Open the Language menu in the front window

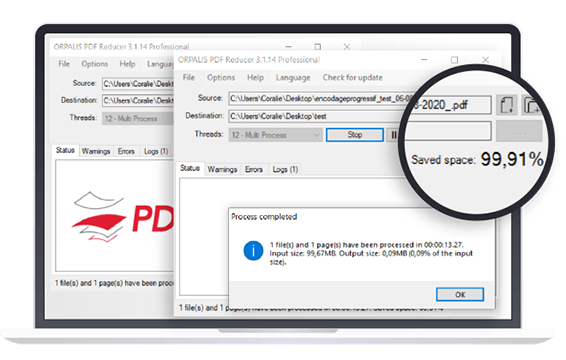click(x=293, y=78)
